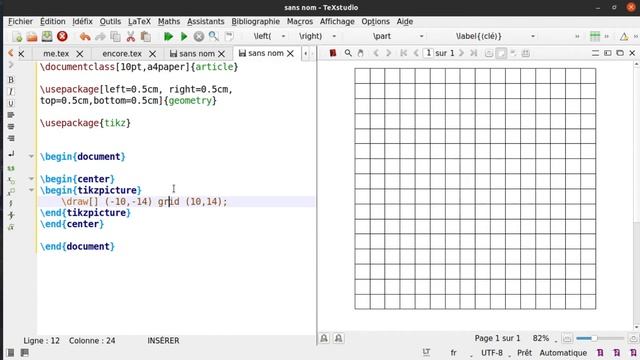This screenshot has height=360, width=640.
Task: Open the LaTeX menu
Action: point(139,22)
